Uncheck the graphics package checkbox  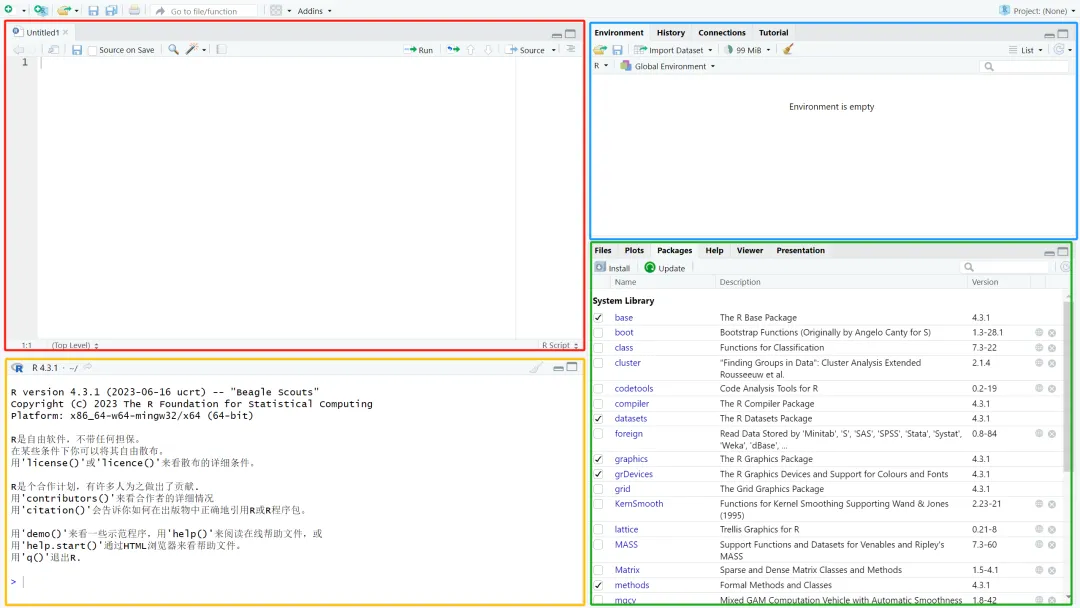pyautogui.click(x=598, y=459)
